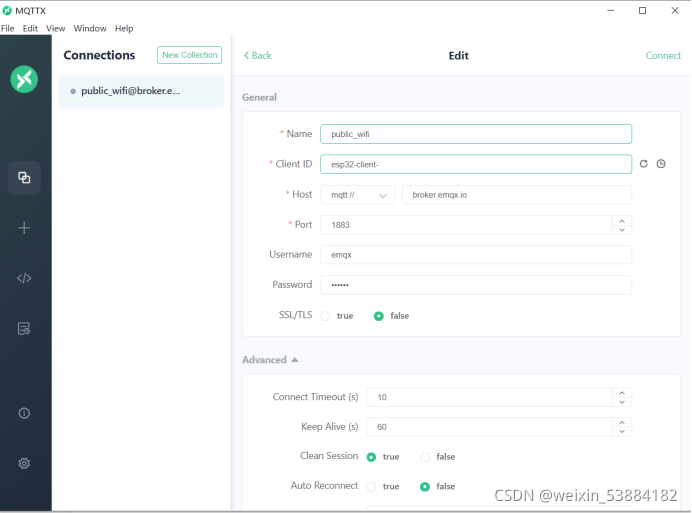Increase the Port value with the up arrow
This screenshot has width=692, height=513.
coord(622,221)
